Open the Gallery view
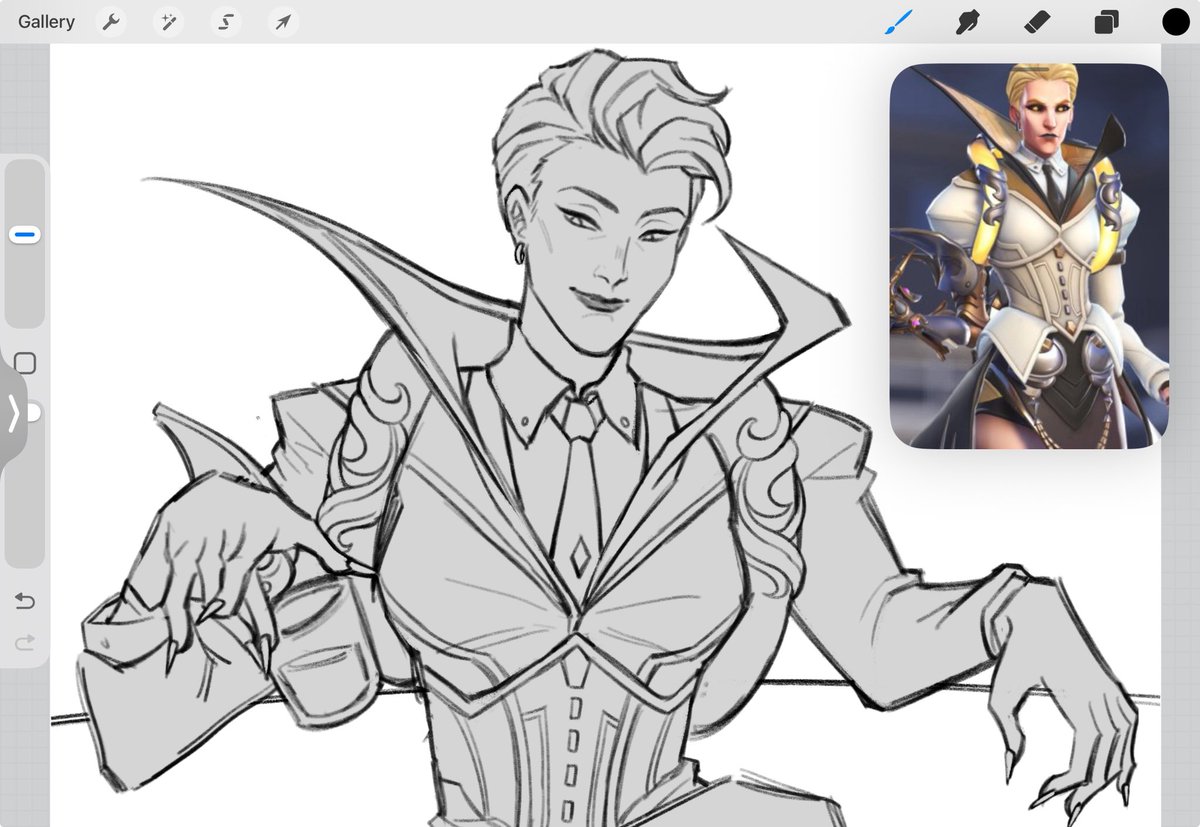 point(46,21)
